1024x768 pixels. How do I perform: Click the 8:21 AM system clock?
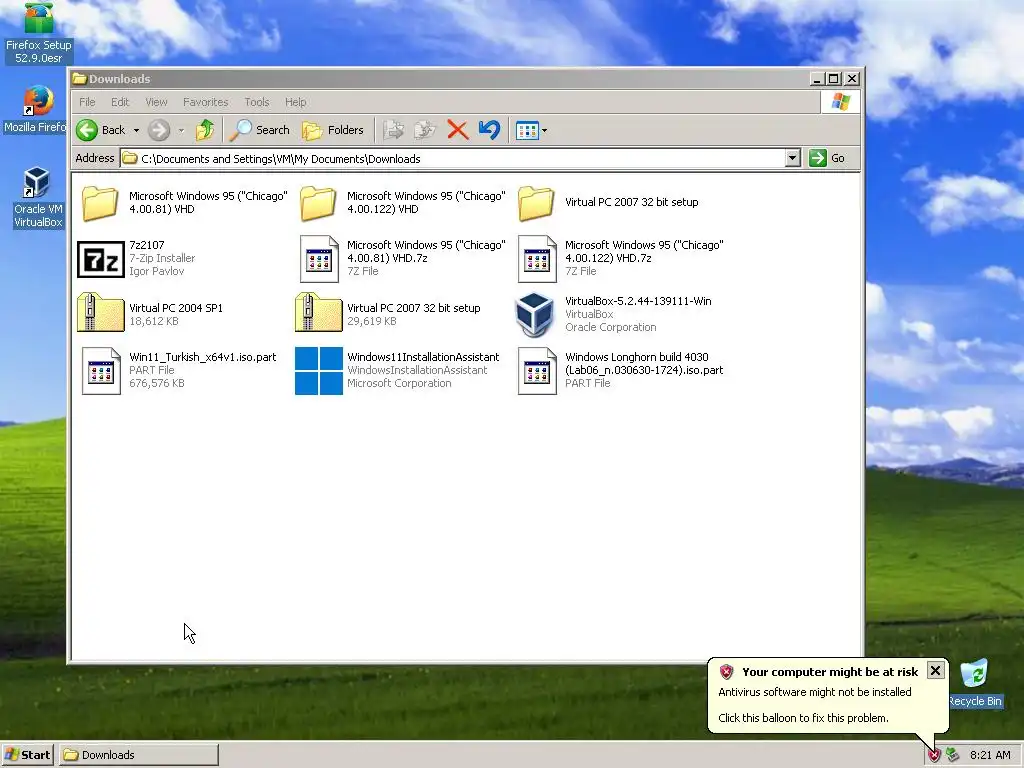(x=990, y=755)
